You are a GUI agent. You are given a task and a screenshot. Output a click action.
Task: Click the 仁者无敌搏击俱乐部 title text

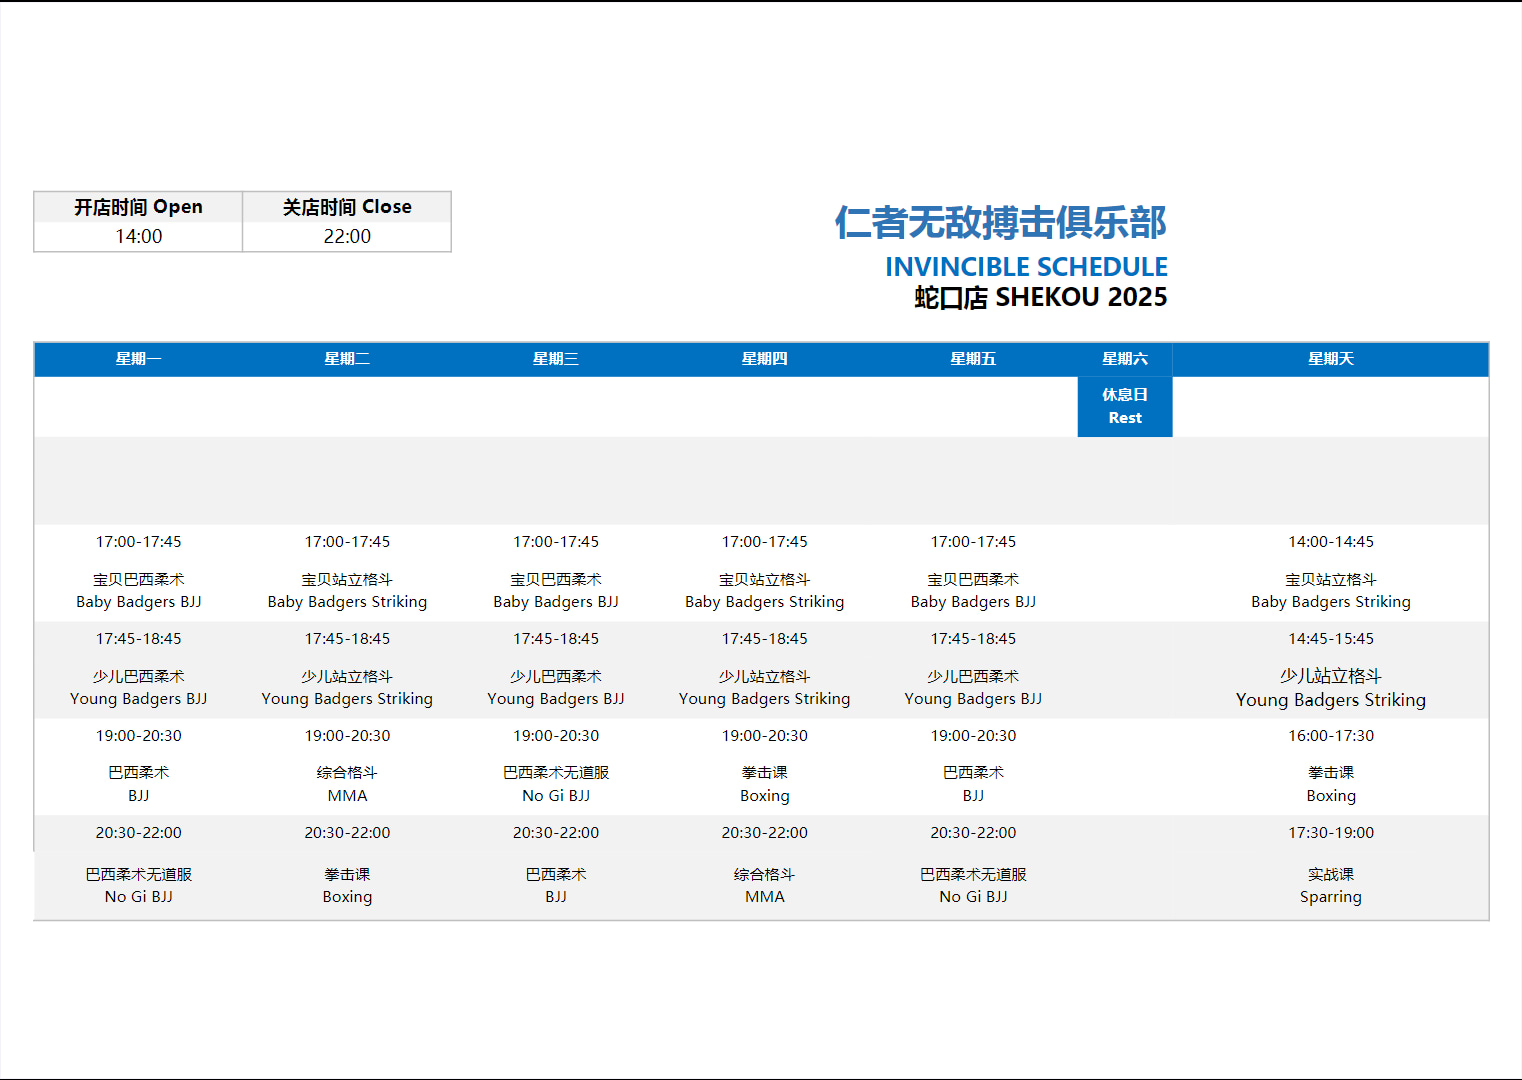1000,222
